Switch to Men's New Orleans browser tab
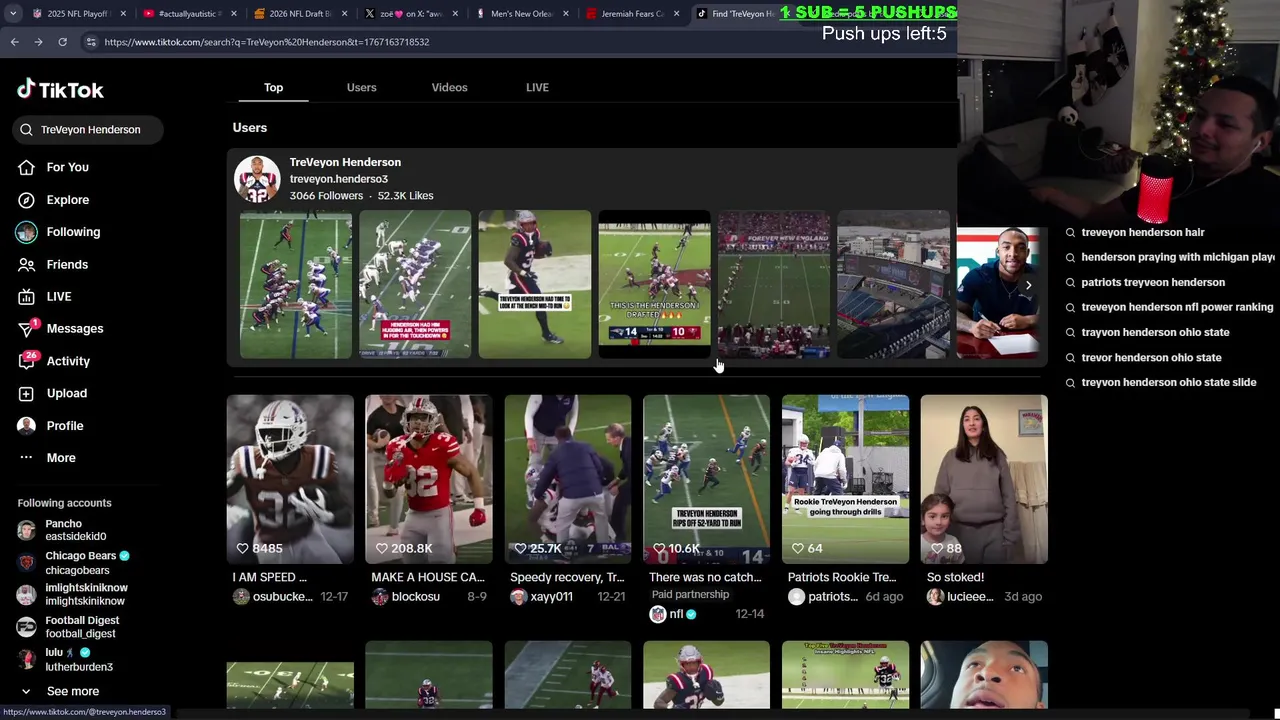 [520, 13]
